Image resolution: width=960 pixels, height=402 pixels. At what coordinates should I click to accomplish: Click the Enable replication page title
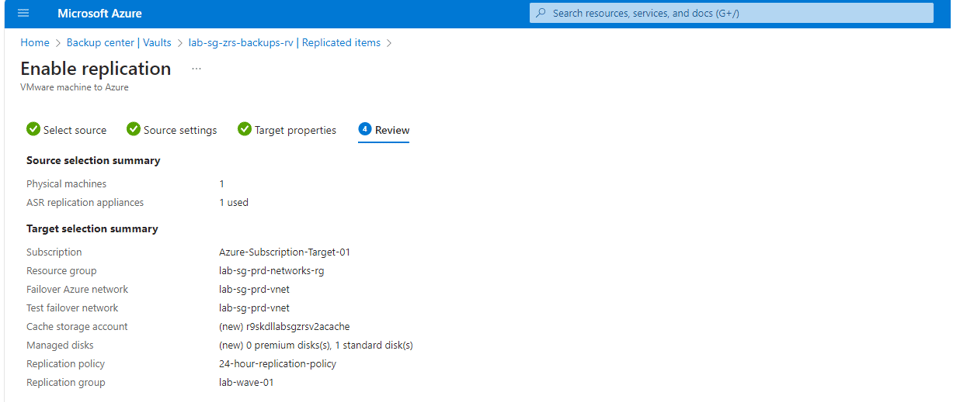coord(96,69)
